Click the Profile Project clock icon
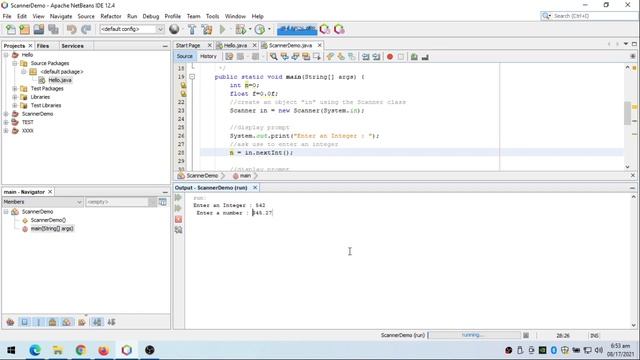The height and width of the screenshot is (360, 640). point(260,29)
